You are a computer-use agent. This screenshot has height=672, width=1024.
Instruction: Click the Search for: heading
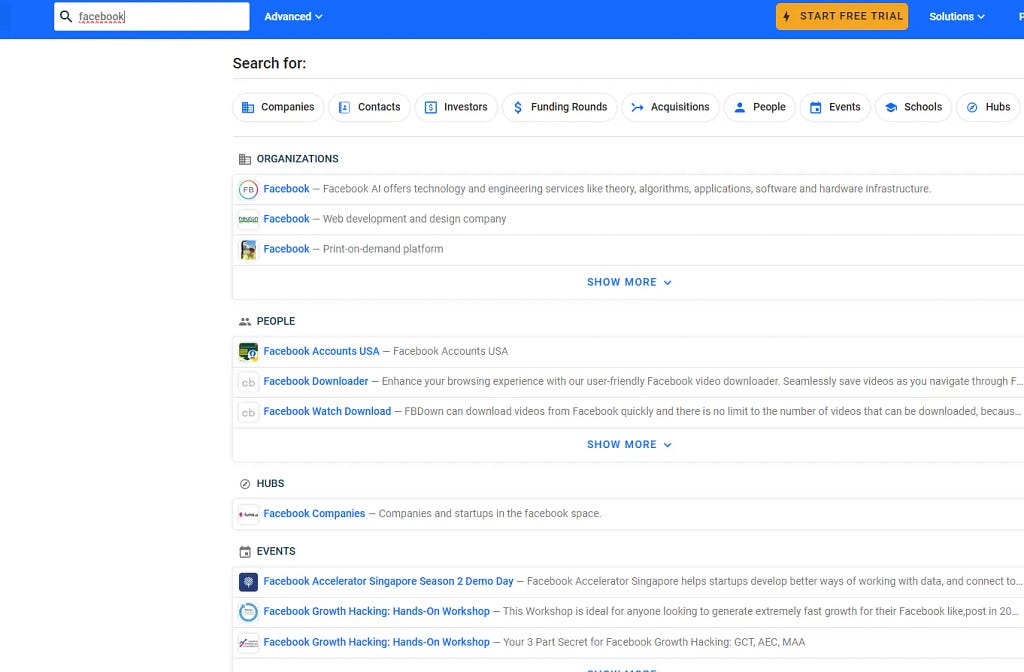point(269,63)
